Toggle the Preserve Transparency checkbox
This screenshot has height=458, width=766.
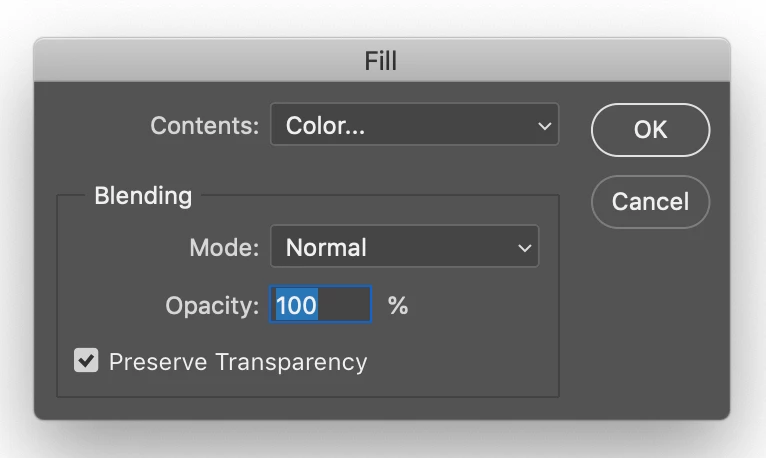click(87, 361)
